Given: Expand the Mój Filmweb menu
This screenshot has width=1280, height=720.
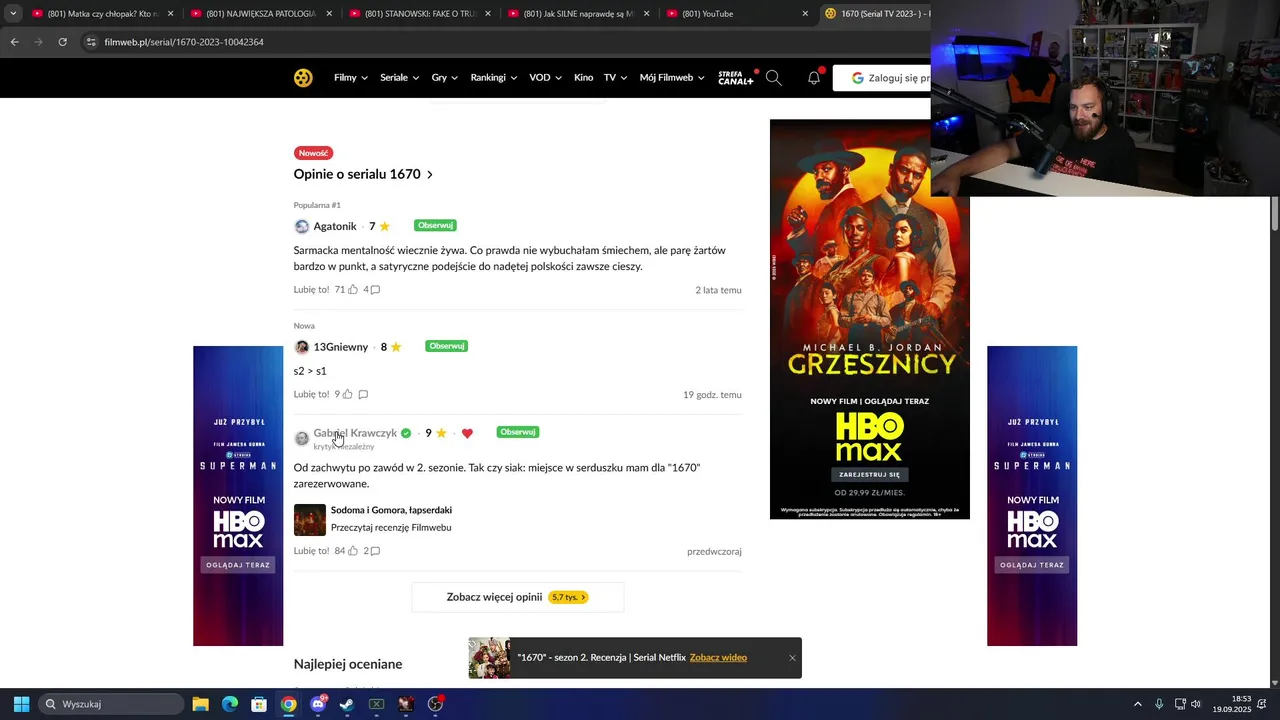Looking at the screenshot, I should point(672,78).
